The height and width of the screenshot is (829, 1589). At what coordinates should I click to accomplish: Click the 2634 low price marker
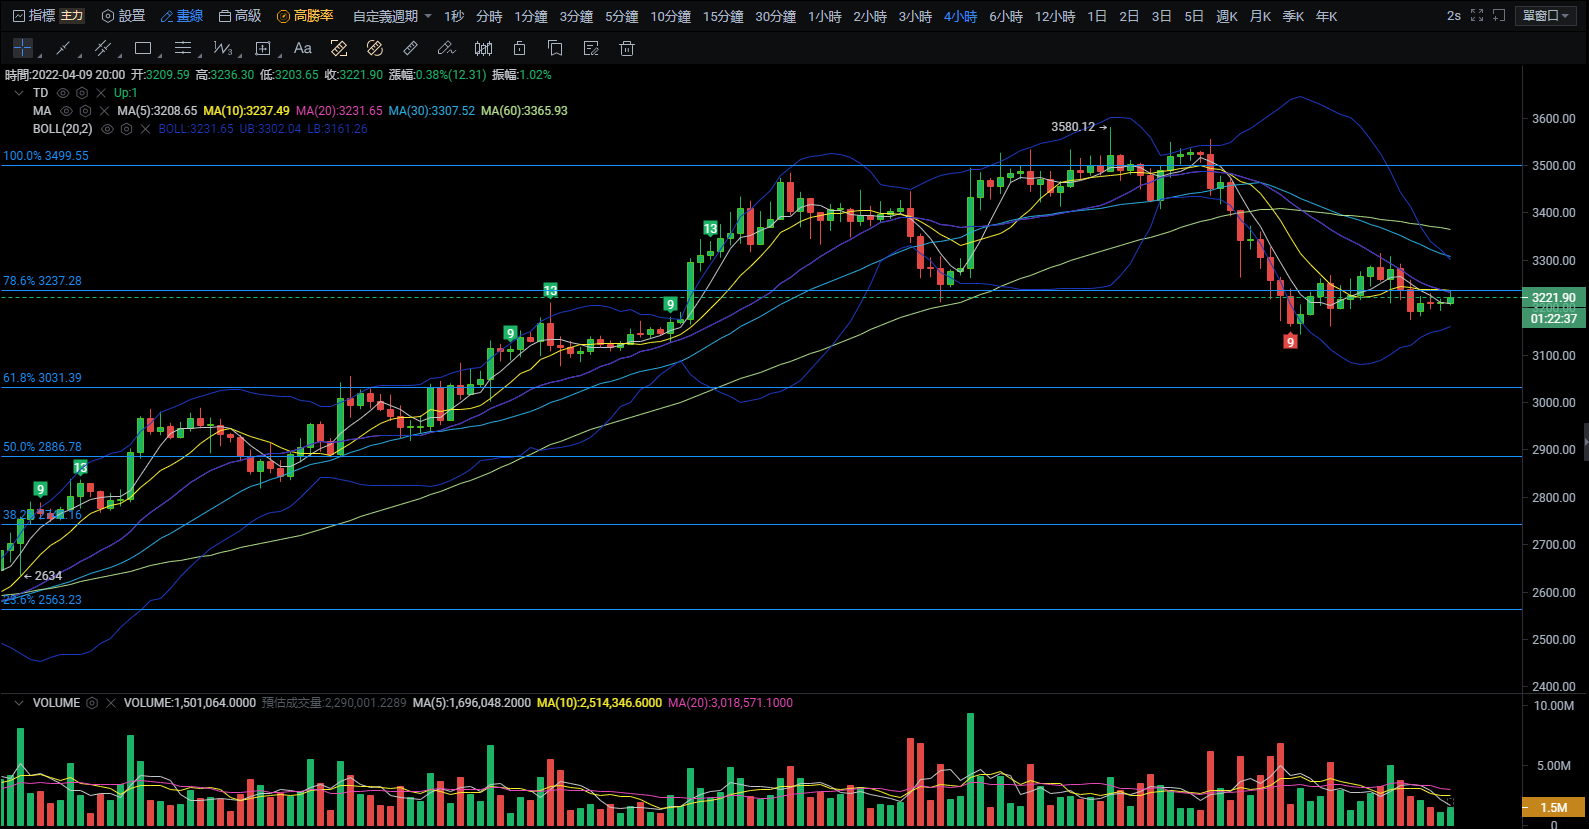42,576
